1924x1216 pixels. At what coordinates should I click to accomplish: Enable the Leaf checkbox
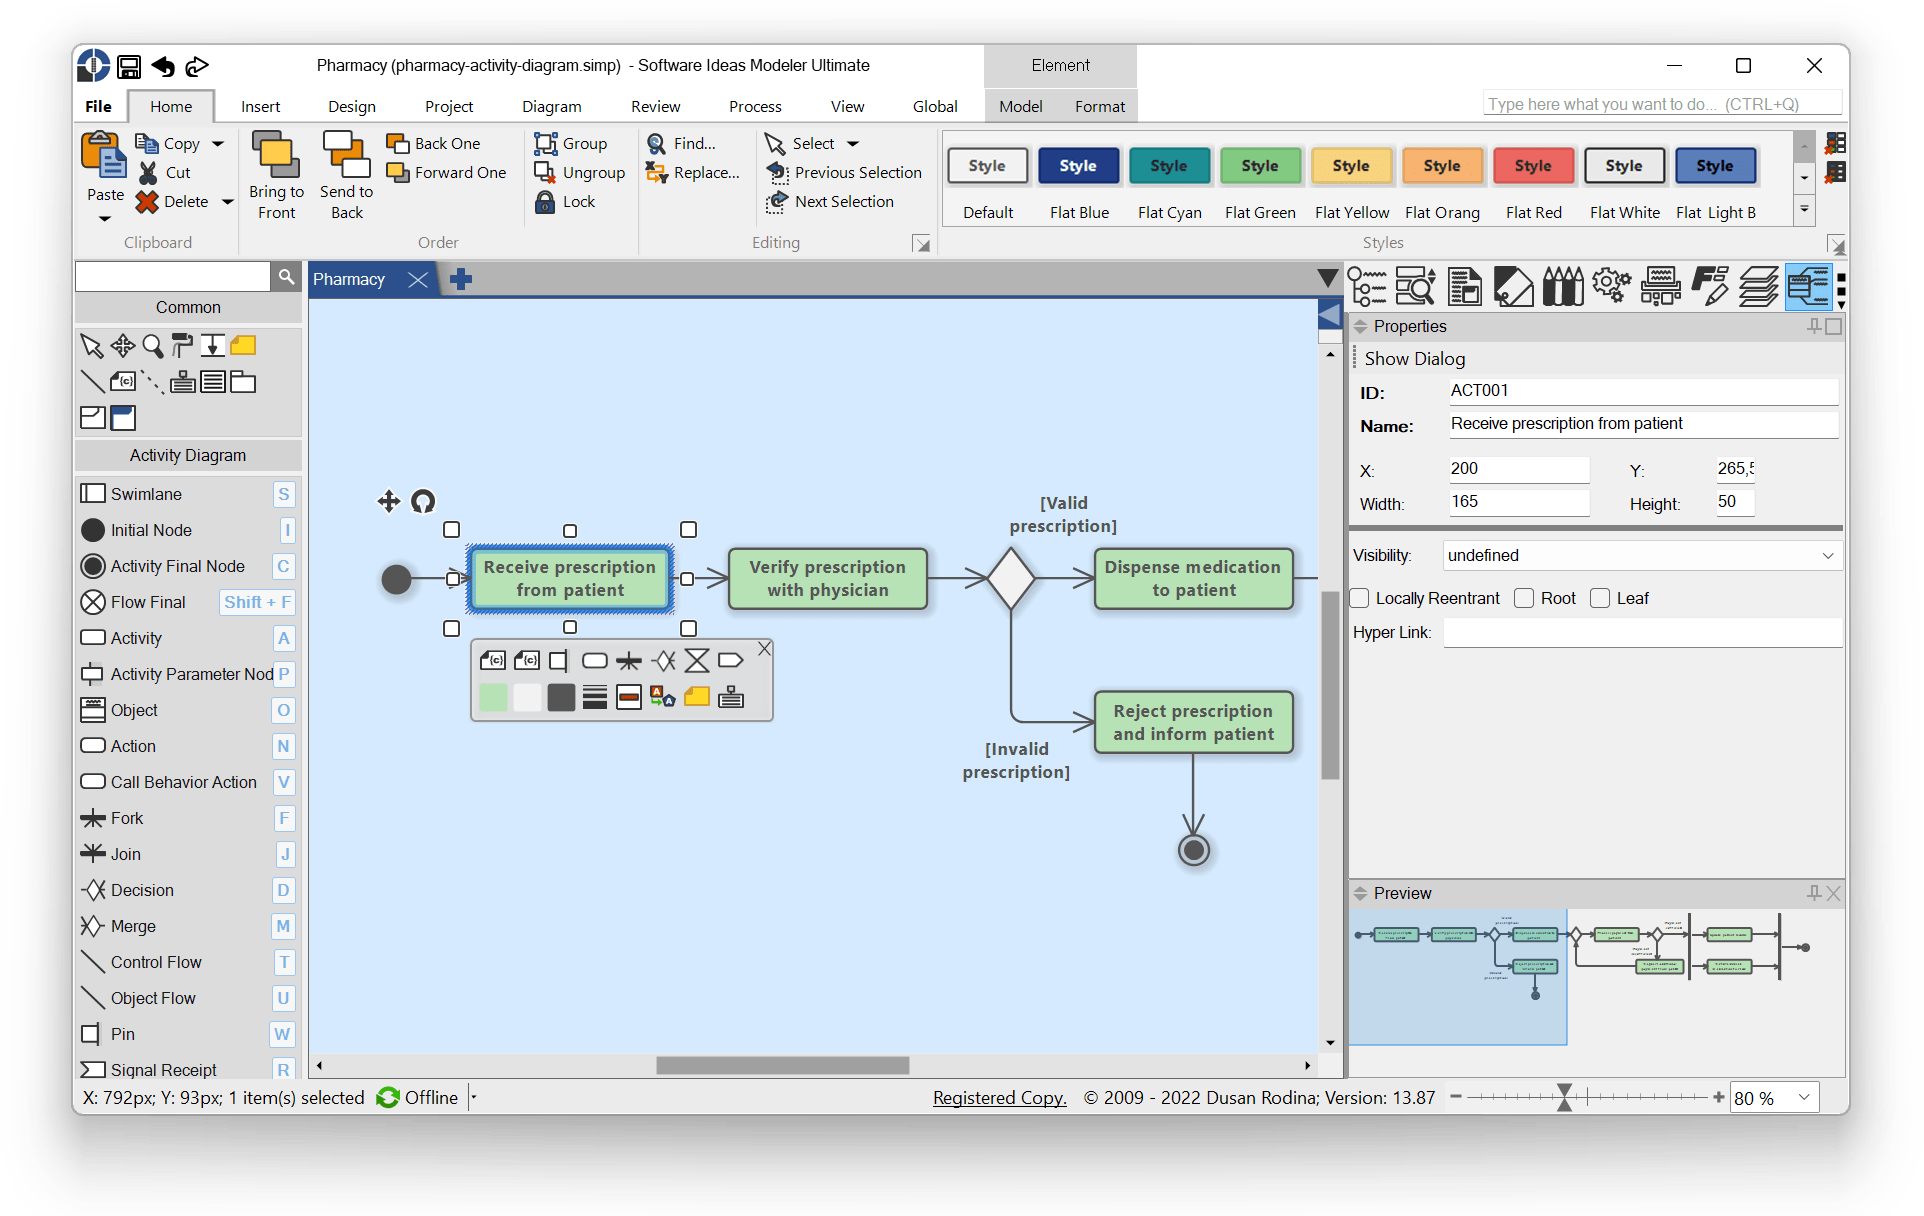pos(1599,598)
